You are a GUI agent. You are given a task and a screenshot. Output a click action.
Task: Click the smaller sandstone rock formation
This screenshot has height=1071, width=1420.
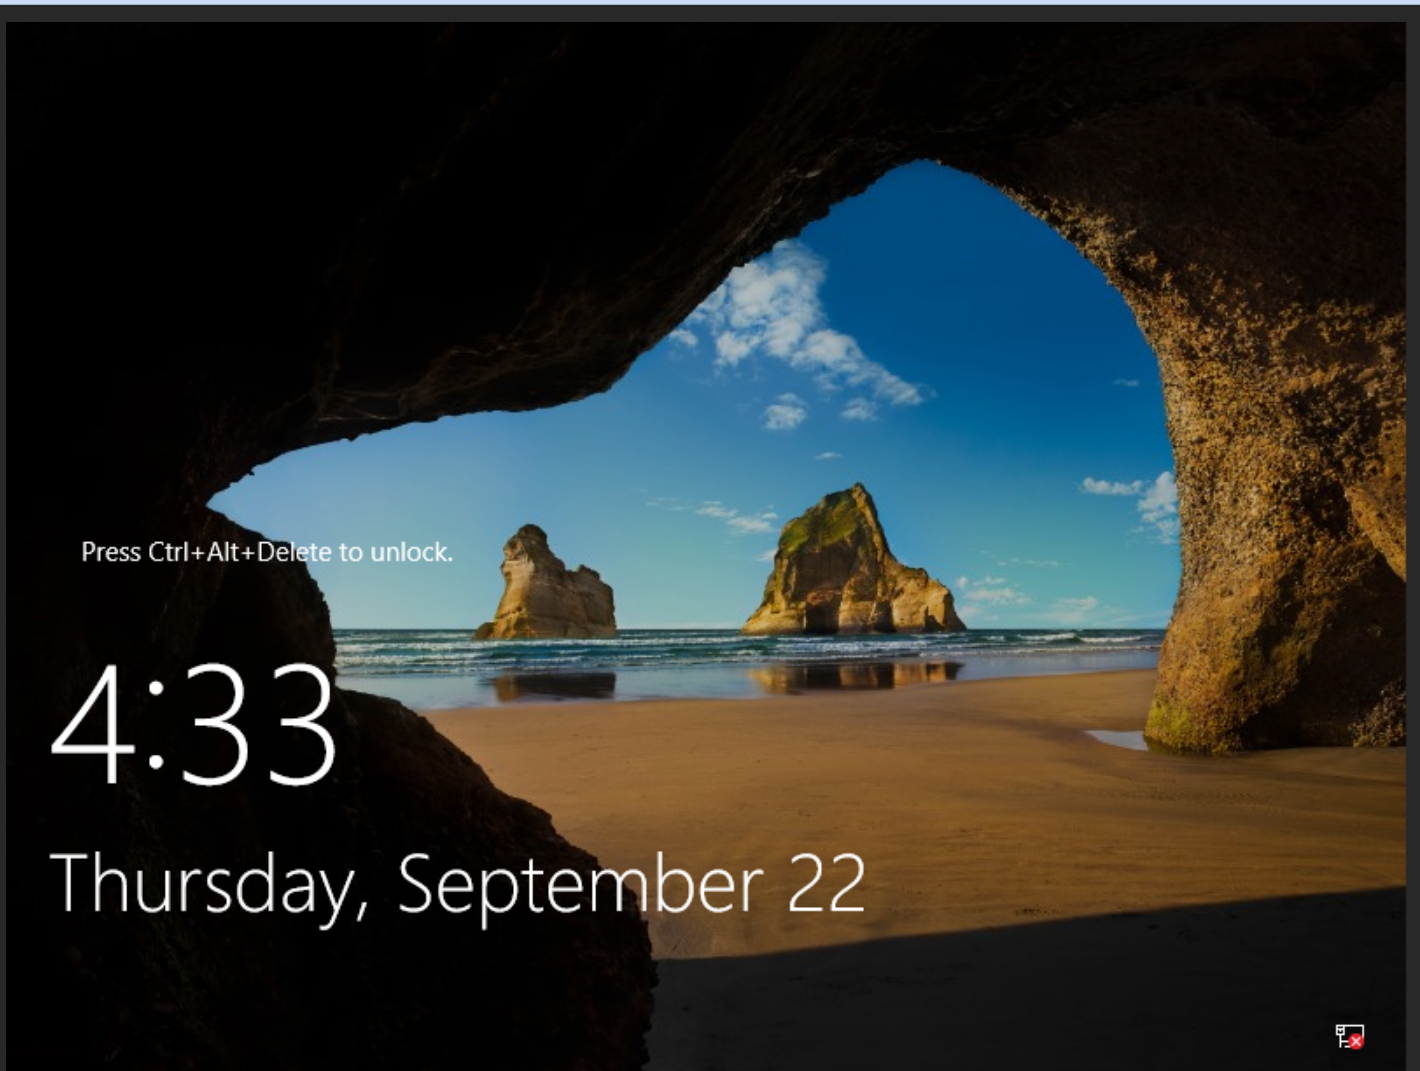coord(545,580)
